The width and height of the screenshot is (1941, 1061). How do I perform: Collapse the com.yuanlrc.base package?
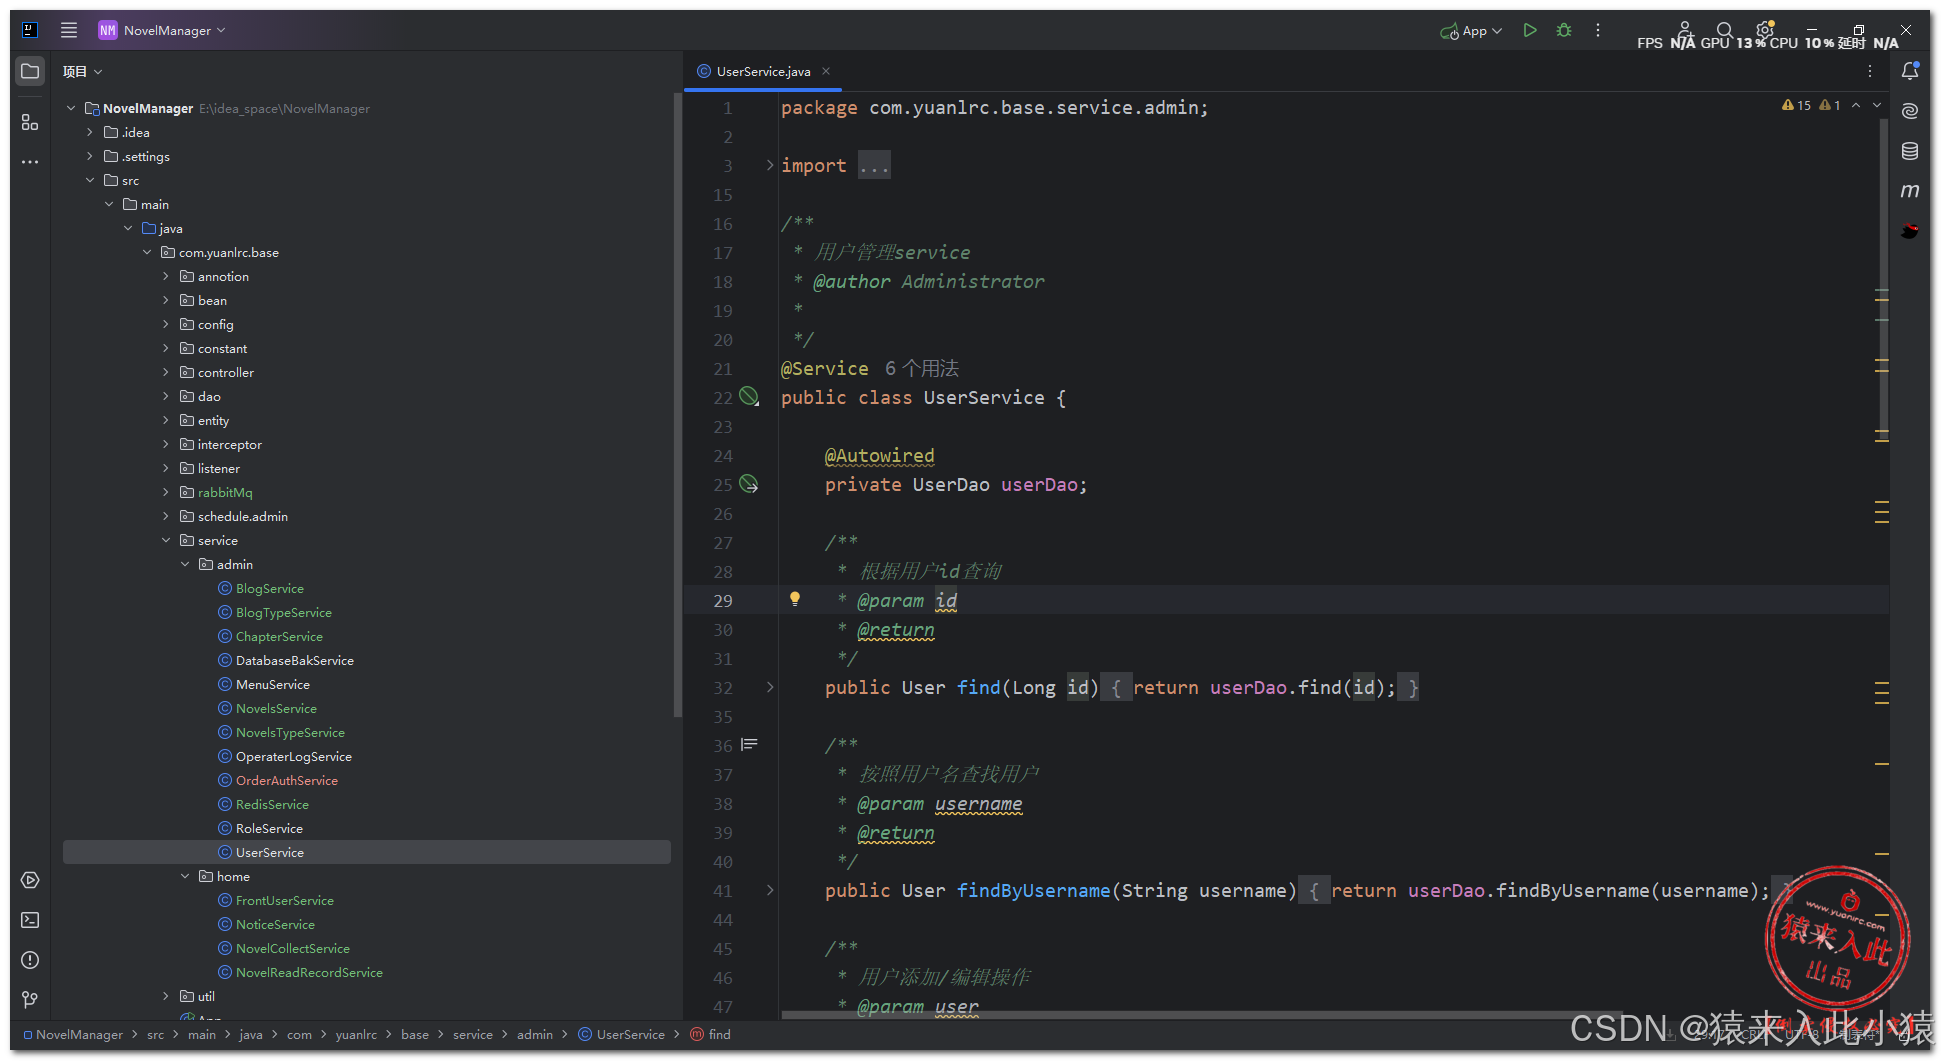click(x=146, y=252)
